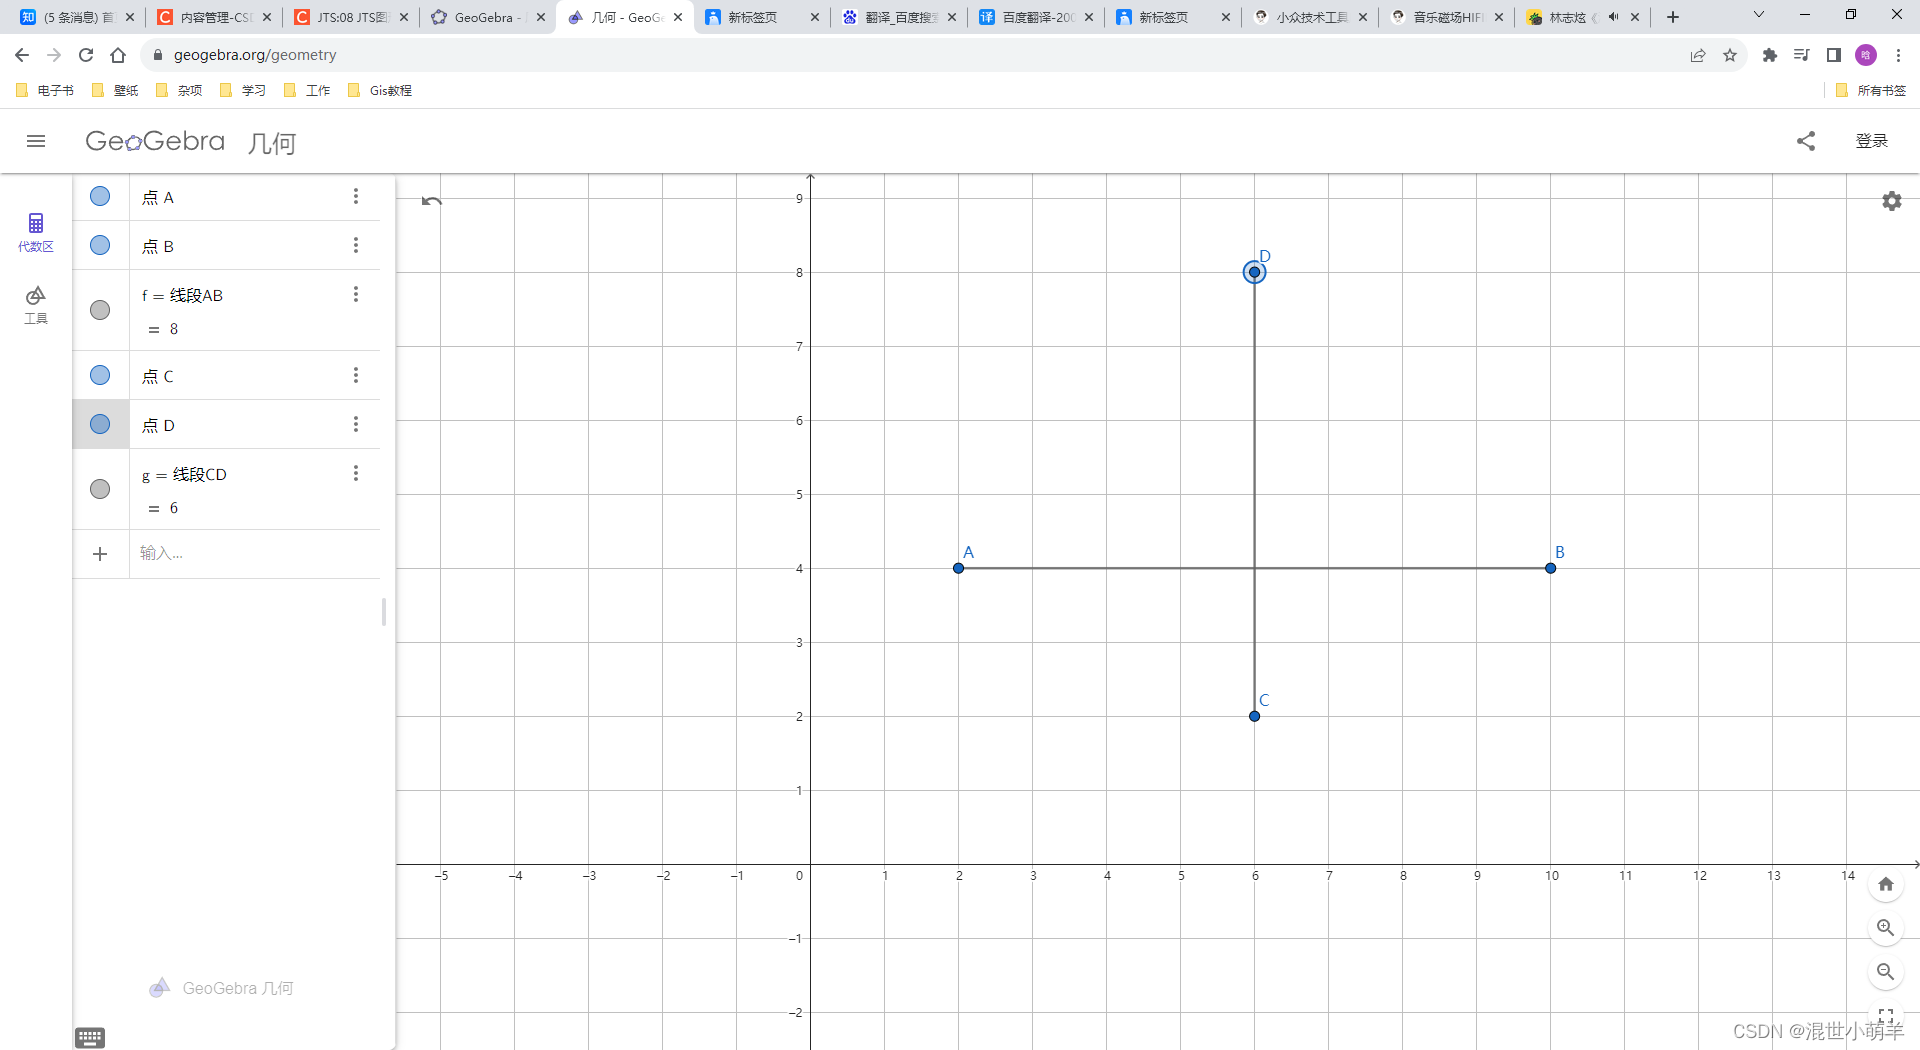
Task: Open browser home page
Action: [x=118, y=55]
